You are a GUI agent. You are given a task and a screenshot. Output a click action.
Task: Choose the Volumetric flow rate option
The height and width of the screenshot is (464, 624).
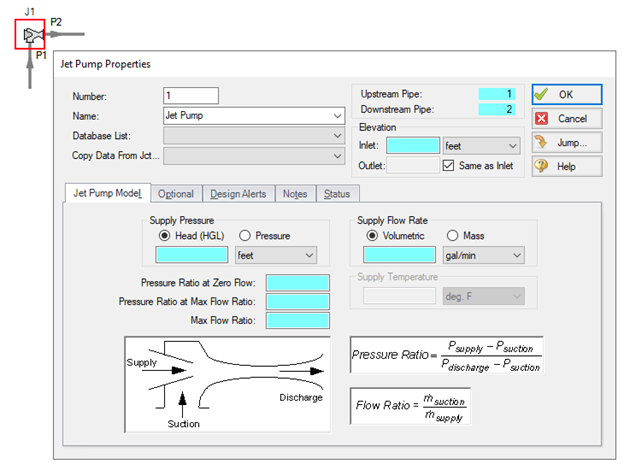pos(371,236)
